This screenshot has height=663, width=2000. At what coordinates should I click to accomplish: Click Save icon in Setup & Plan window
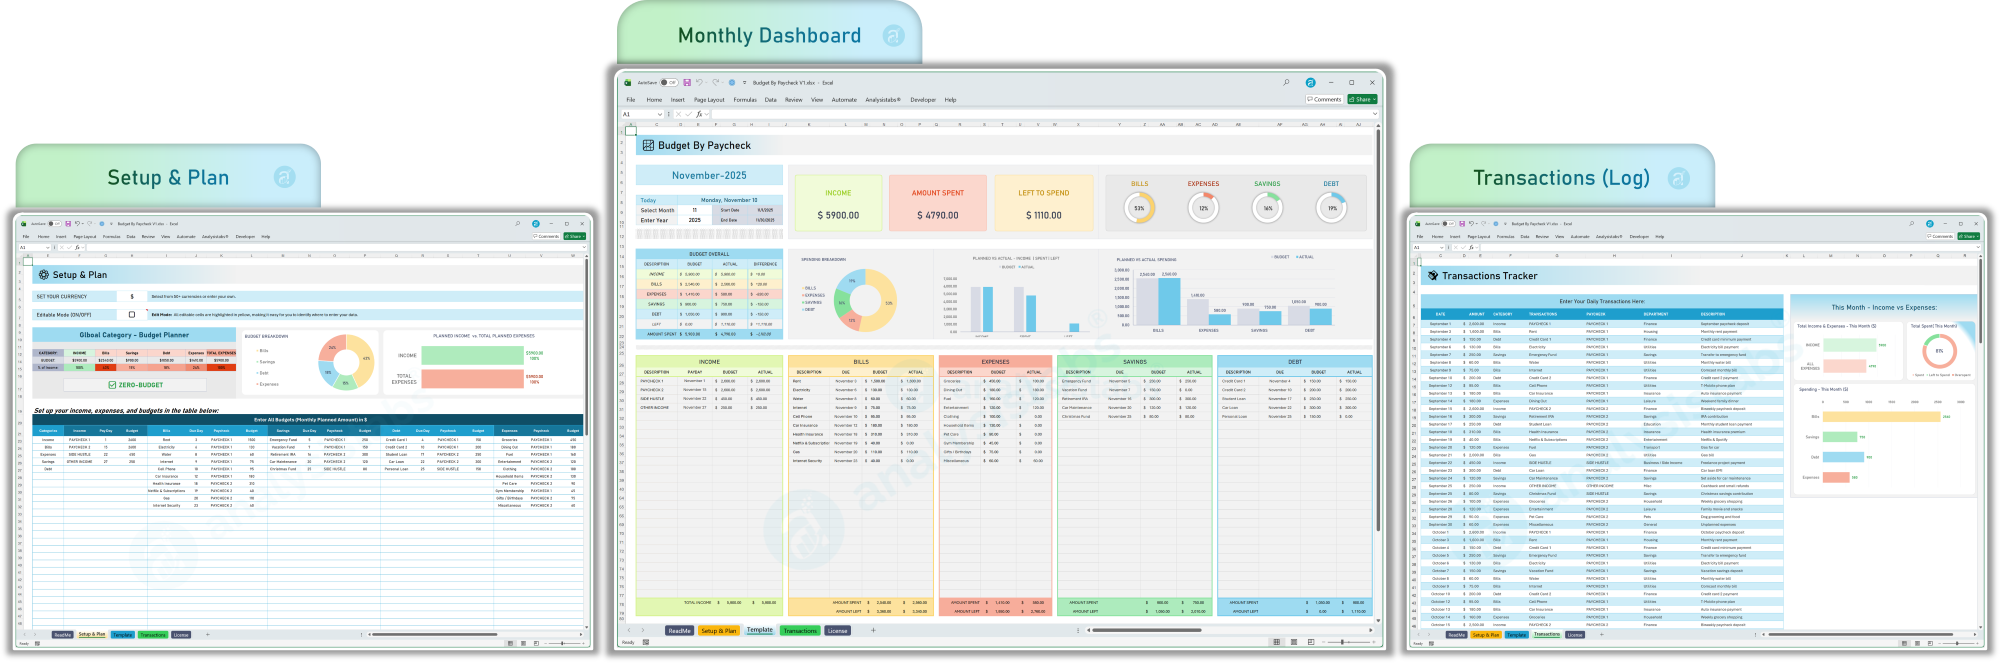(68, 224)
